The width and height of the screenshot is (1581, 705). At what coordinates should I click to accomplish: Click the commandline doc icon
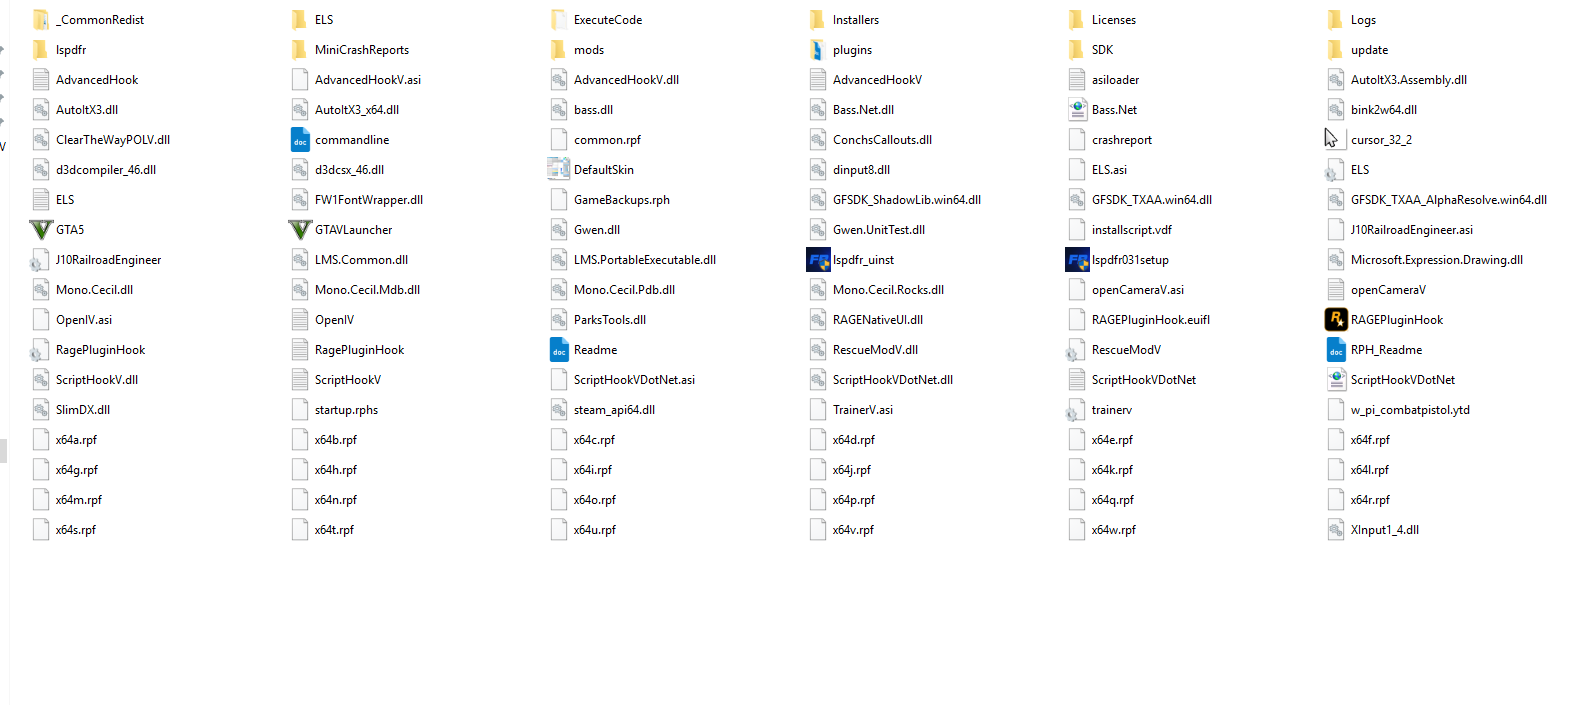click(x=300, y=140)
